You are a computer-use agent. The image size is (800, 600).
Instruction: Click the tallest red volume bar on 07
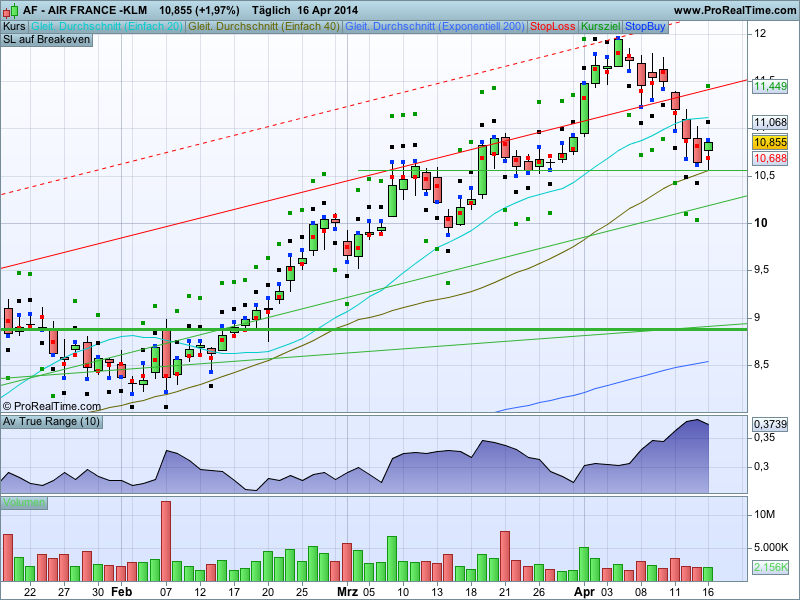pos(166,541)
